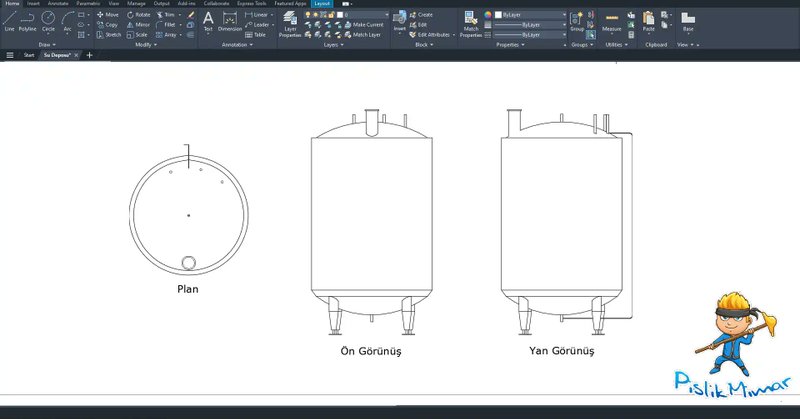Add a new drawing tab with plus
800x419 pixels.
click(89, 55)
